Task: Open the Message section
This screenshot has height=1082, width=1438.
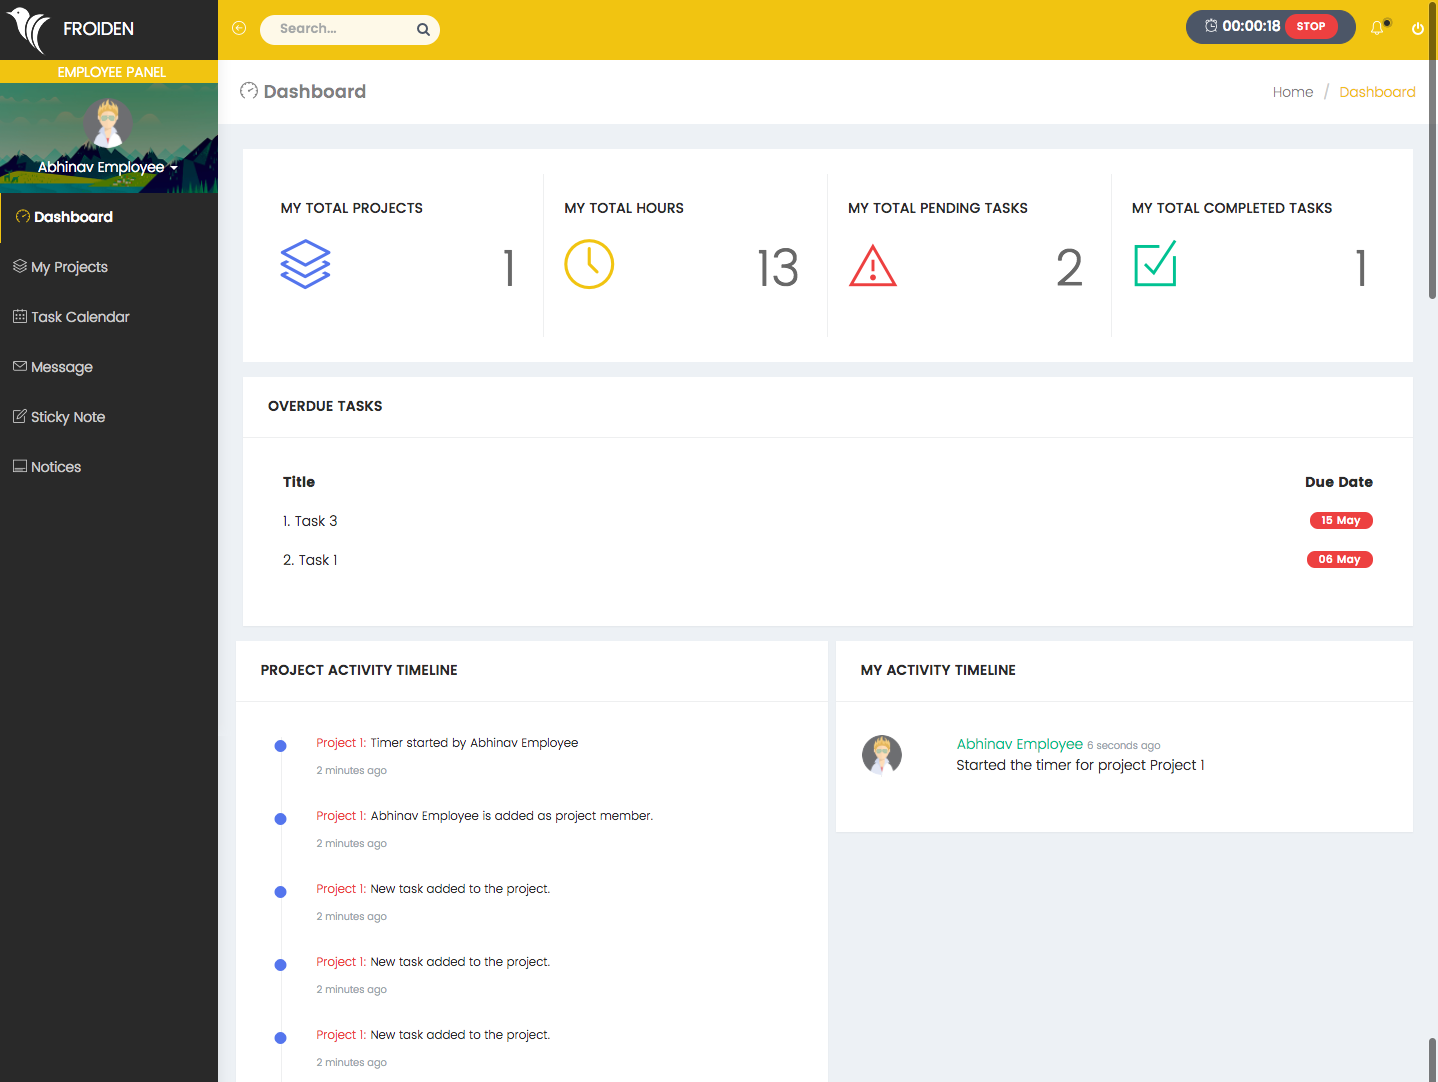Action: 62,367
